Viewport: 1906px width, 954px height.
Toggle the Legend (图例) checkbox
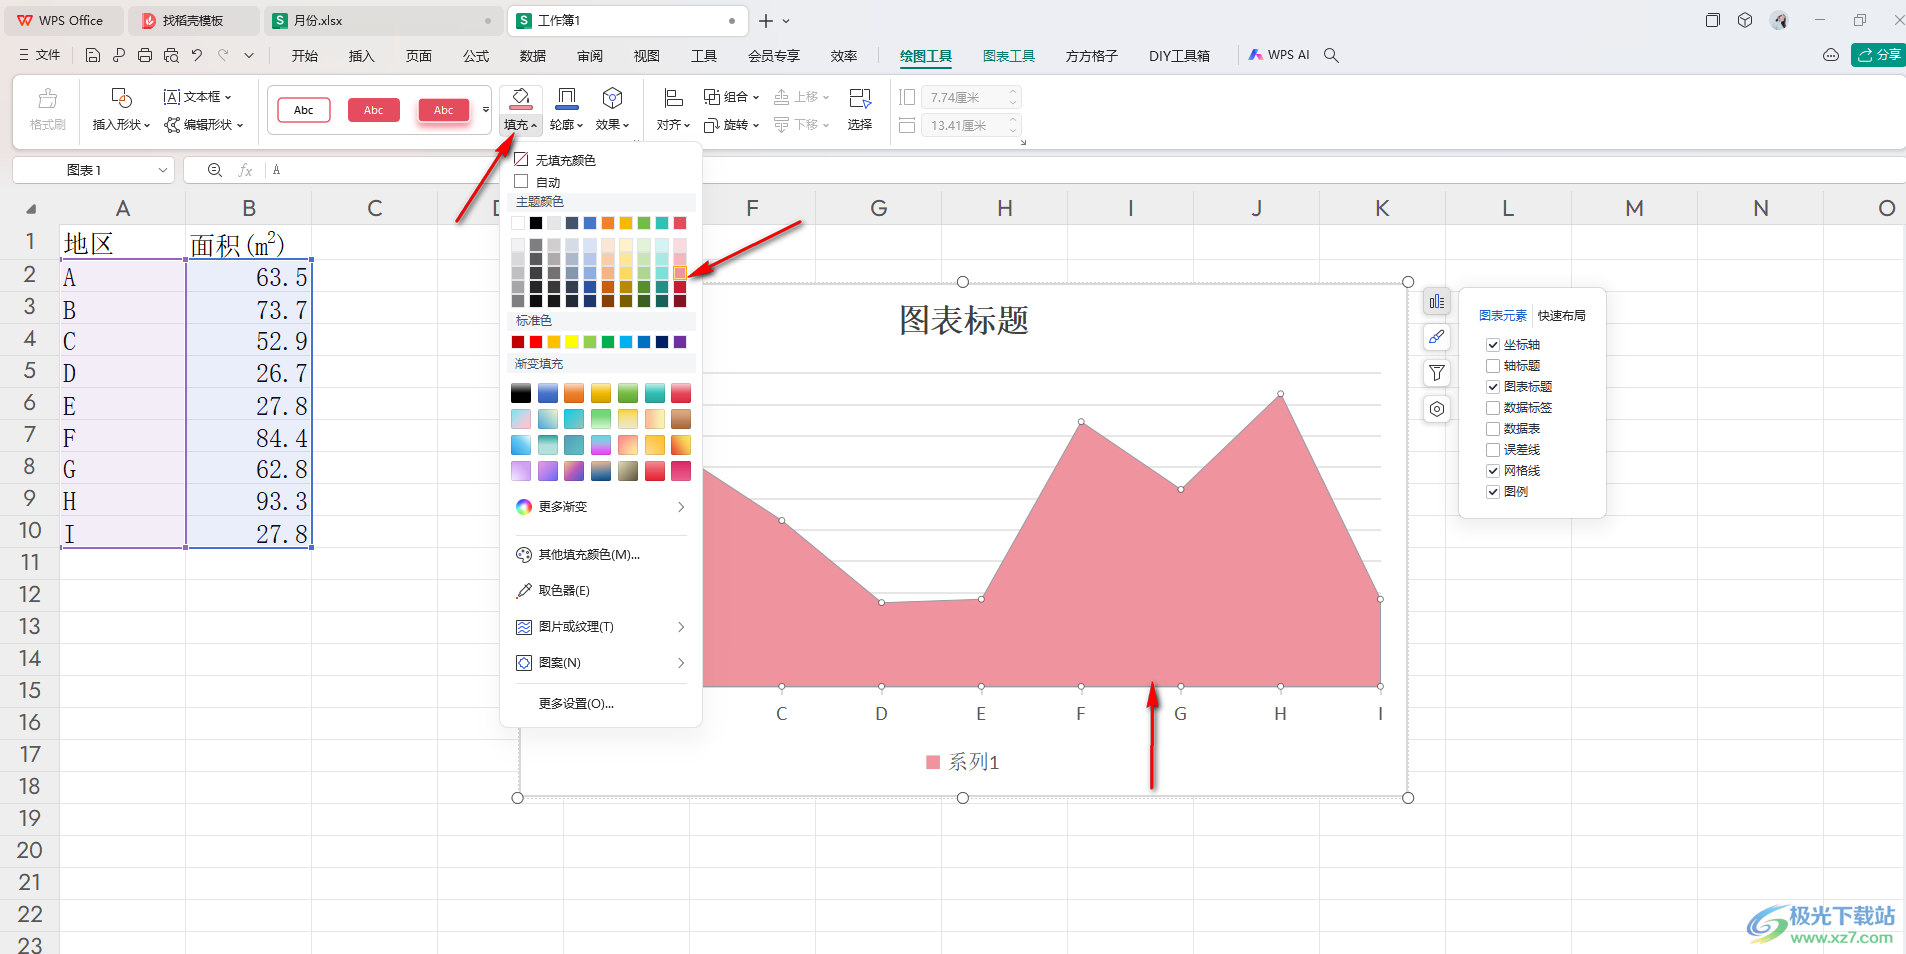point(1493,492)
